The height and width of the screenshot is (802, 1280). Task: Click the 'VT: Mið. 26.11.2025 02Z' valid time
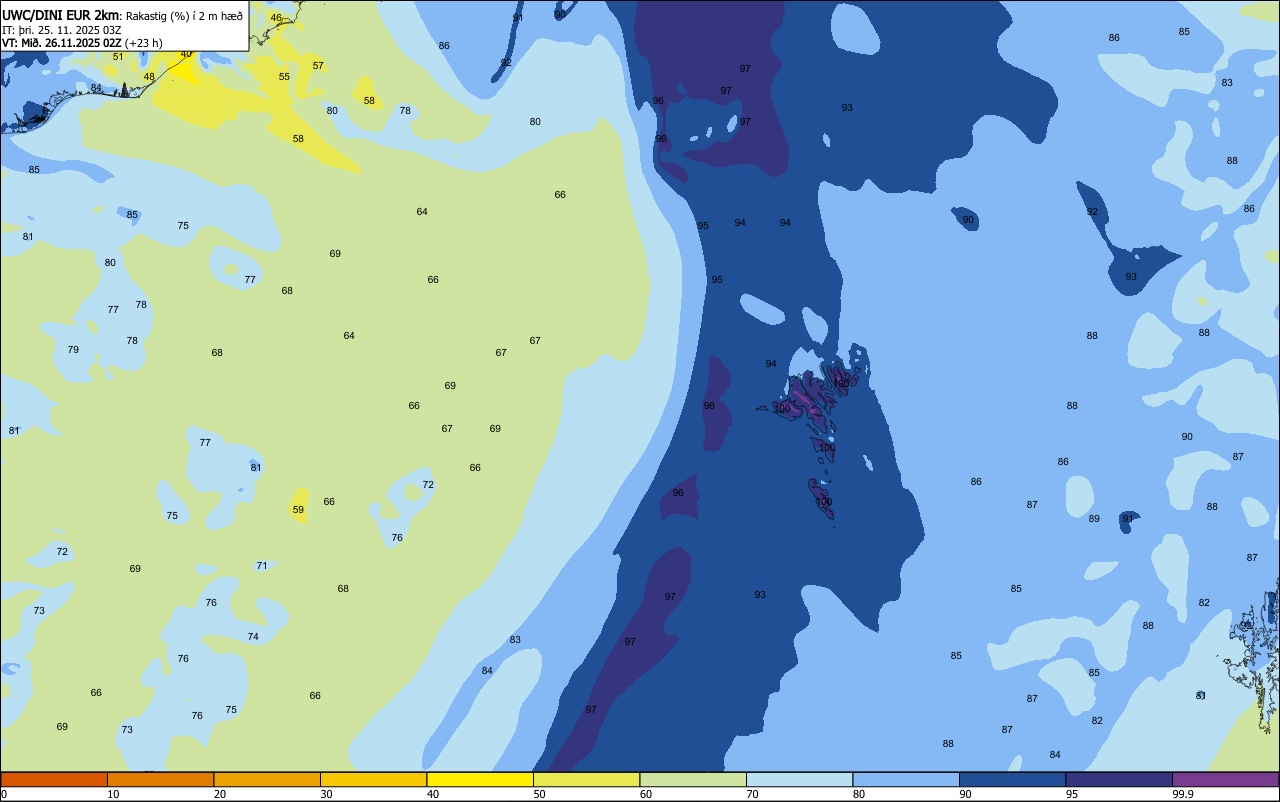point(62,43)
